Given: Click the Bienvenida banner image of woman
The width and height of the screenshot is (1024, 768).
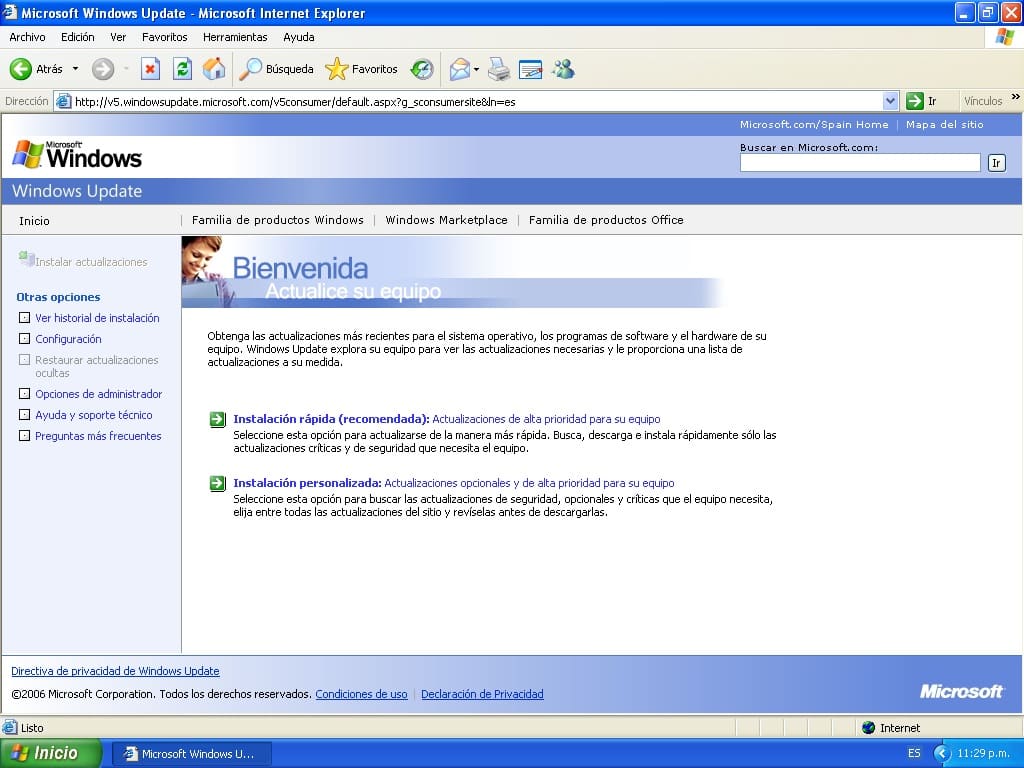Looking at the screenshot, I should pos(208,271).
